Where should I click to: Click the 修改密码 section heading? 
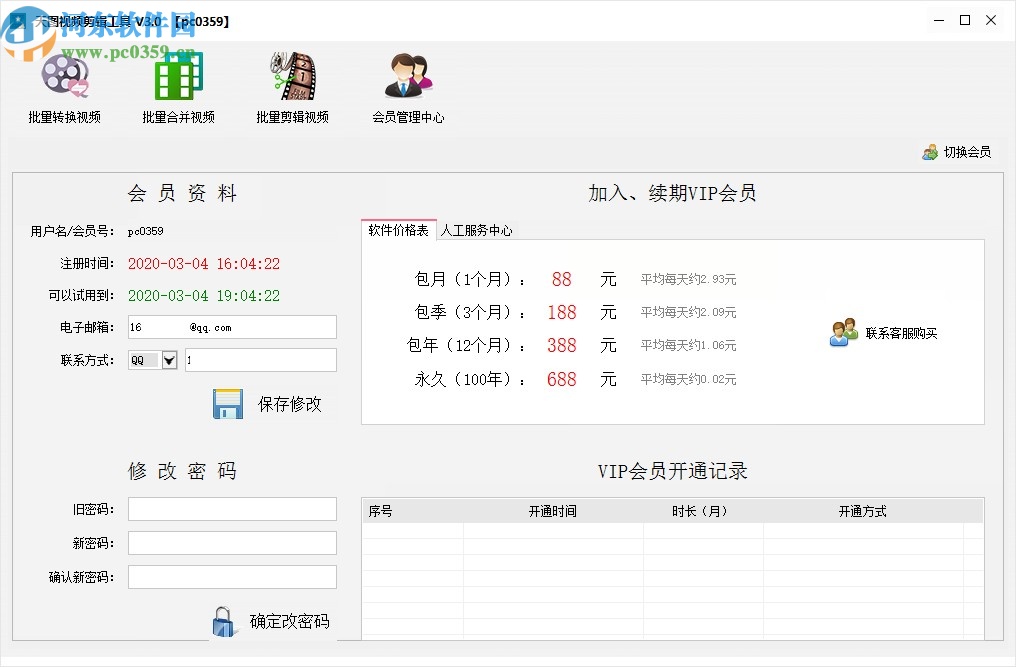(x=182, y=471)
